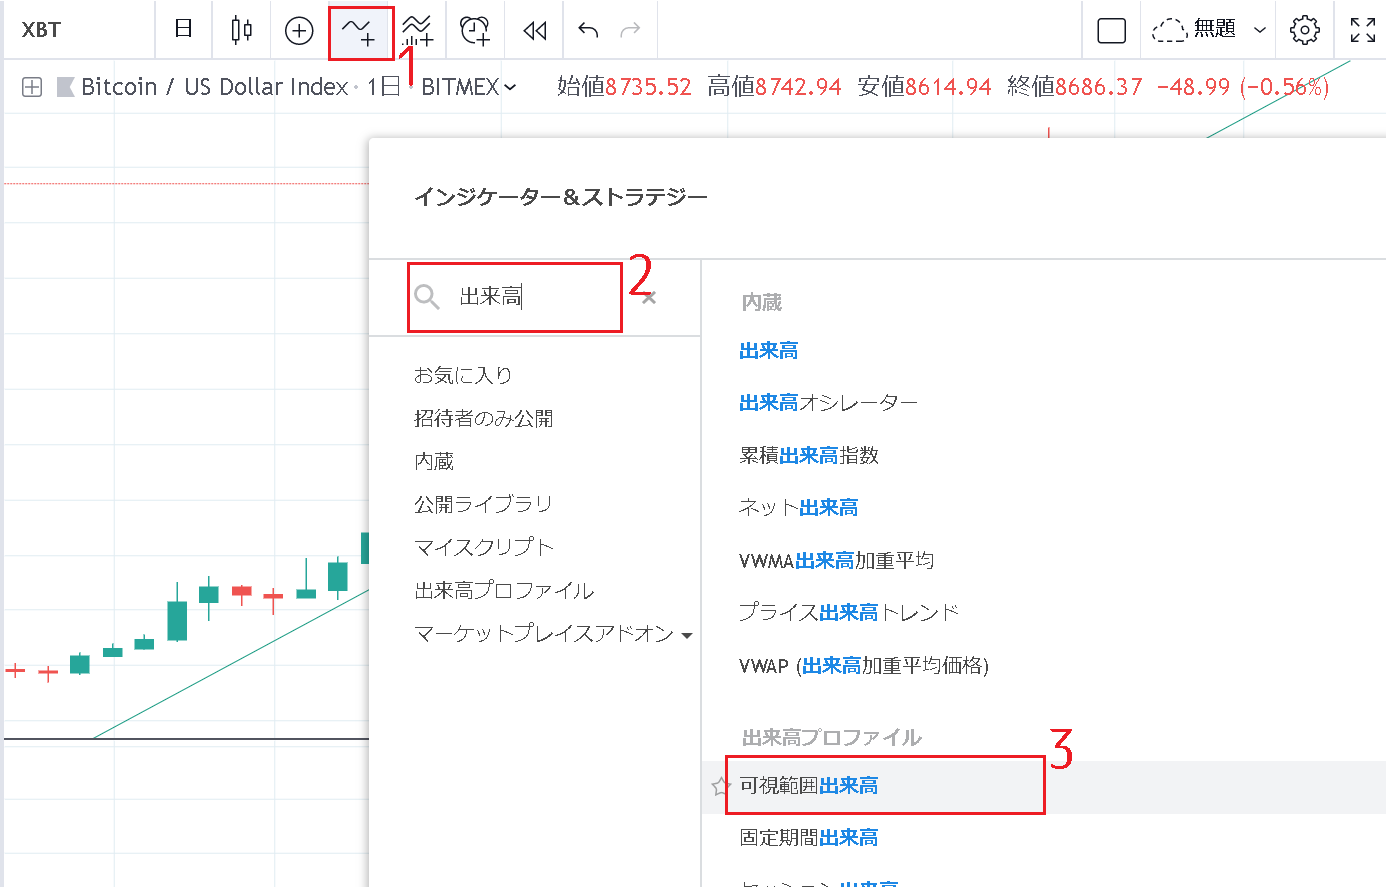Screen dimensions: 1386x887
Task: Expand the マーケットプレイスアドオン category
Action: click(x=550, y=634)
